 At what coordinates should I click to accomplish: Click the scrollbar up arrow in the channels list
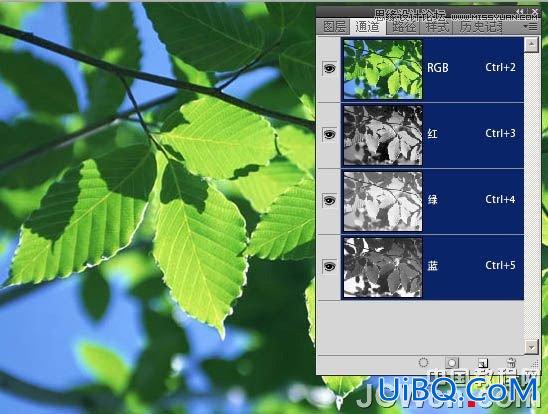[x=531, y=44]
